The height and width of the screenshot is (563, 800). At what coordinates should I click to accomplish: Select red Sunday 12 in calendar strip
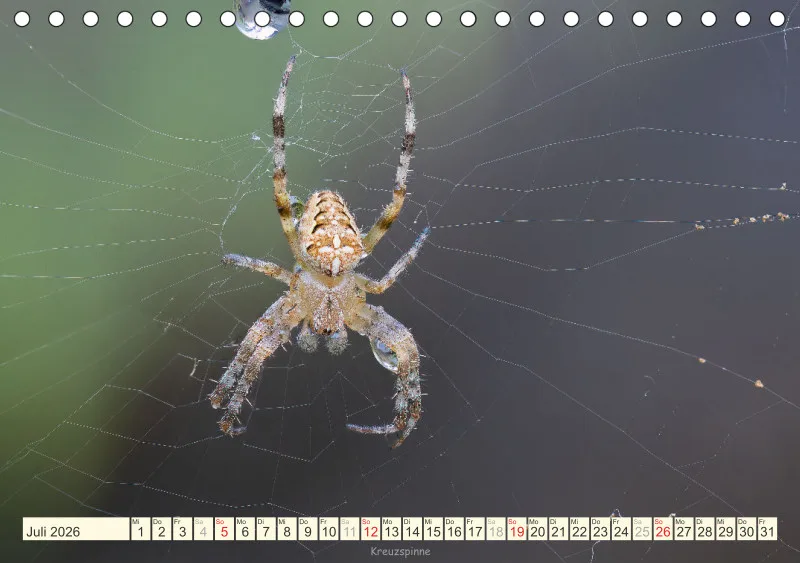(x=370, y=529)
